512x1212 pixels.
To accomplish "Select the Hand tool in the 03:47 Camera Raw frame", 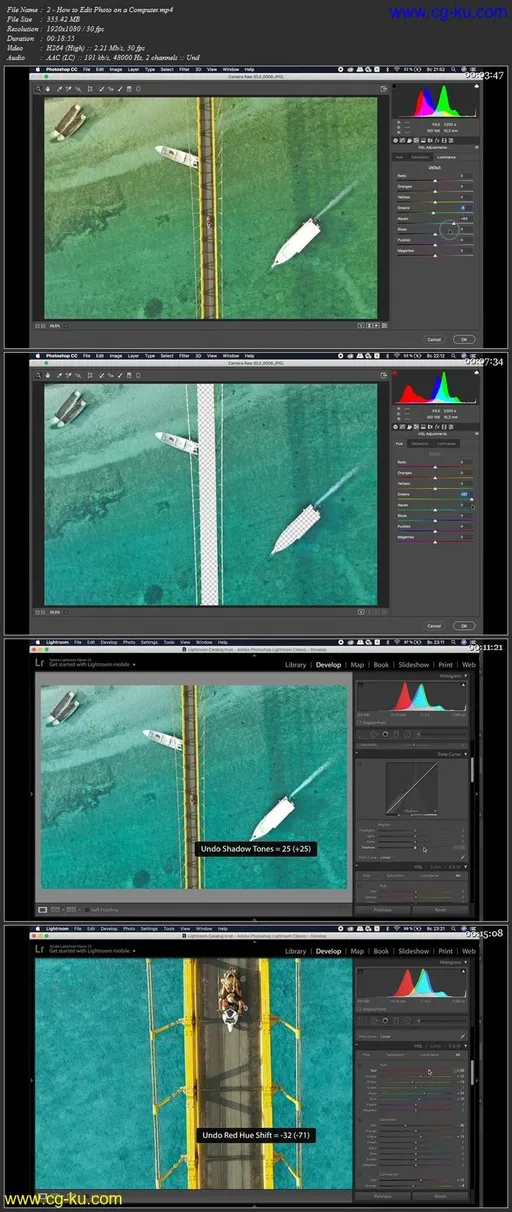I will [49, 88].
